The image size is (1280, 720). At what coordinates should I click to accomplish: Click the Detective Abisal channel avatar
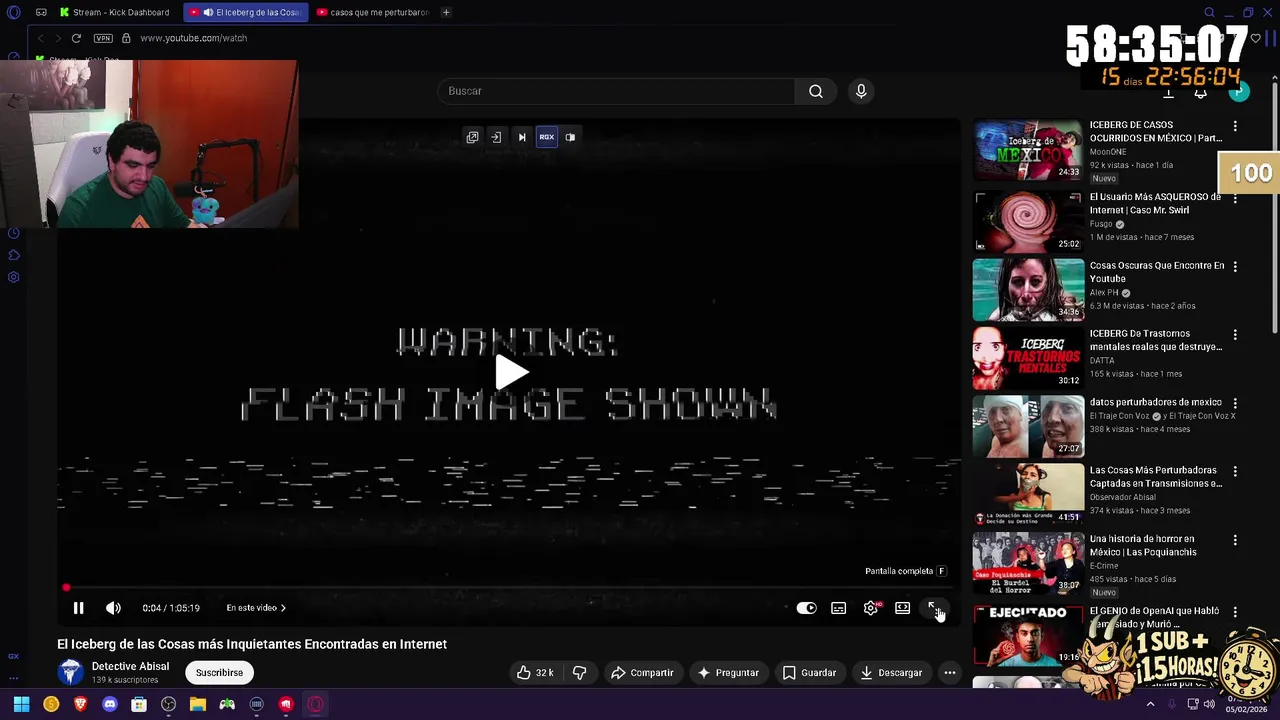pyautogui.click(x=71, y=672)
